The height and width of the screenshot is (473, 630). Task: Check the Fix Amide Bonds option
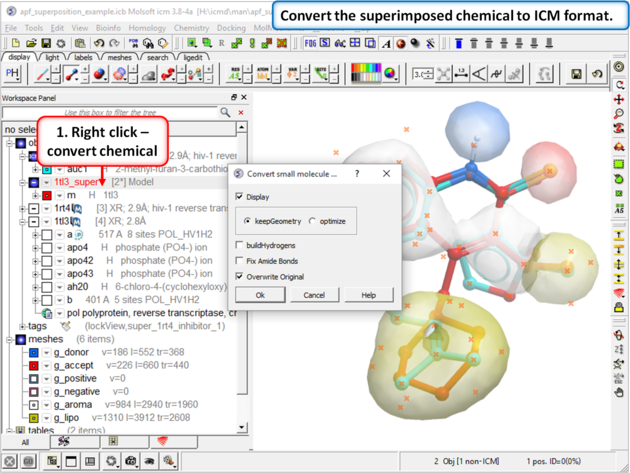[239, 261]
